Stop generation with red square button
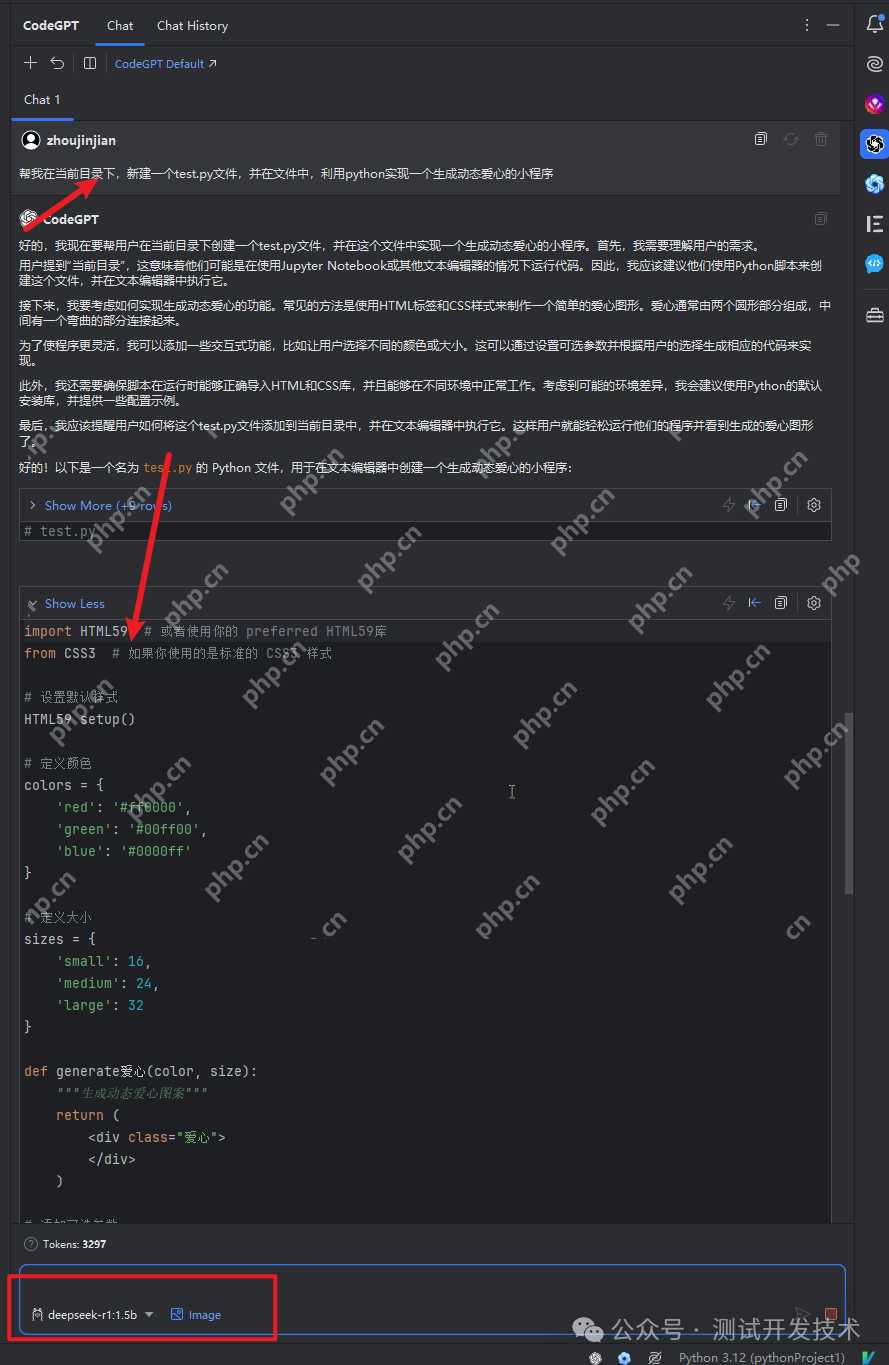889x1365 pixels. [830, 1314]
